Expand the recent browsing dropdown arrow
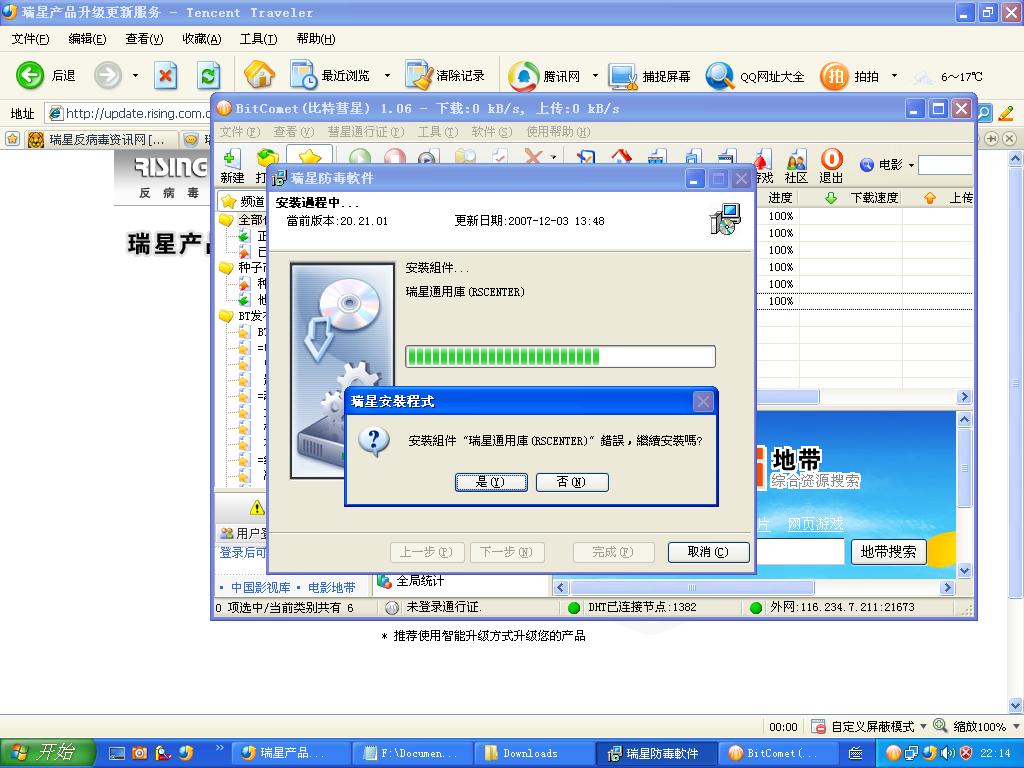 tap(387, 76)
